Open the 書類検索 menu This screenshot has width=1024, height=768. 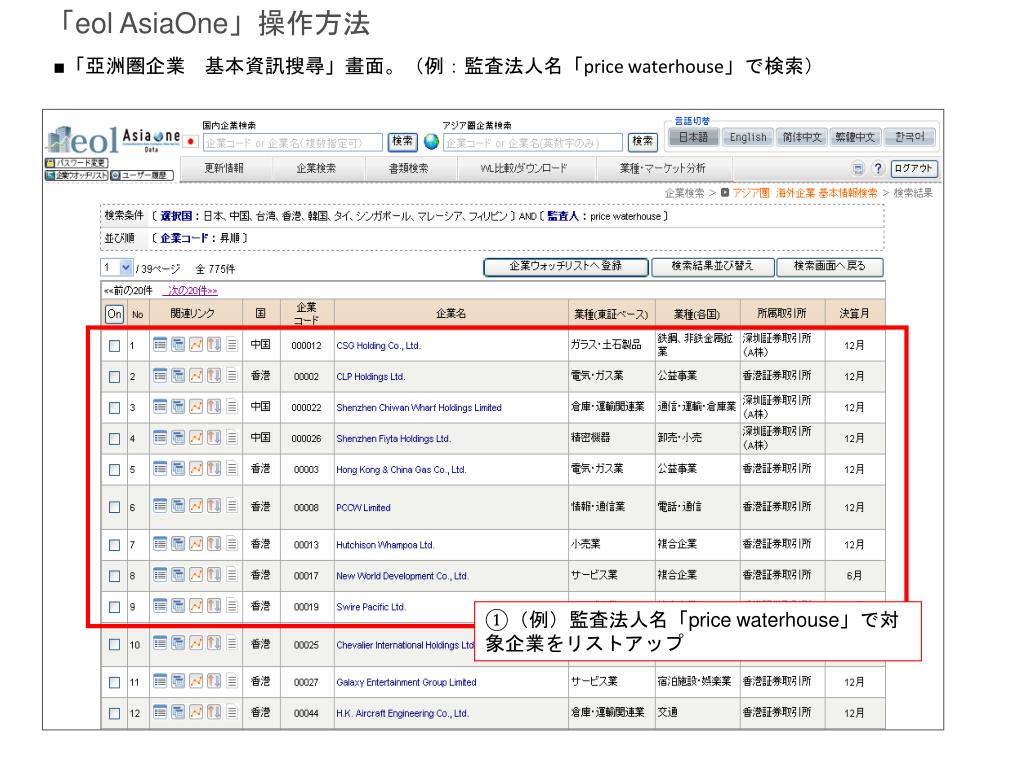tap(409, 168)
